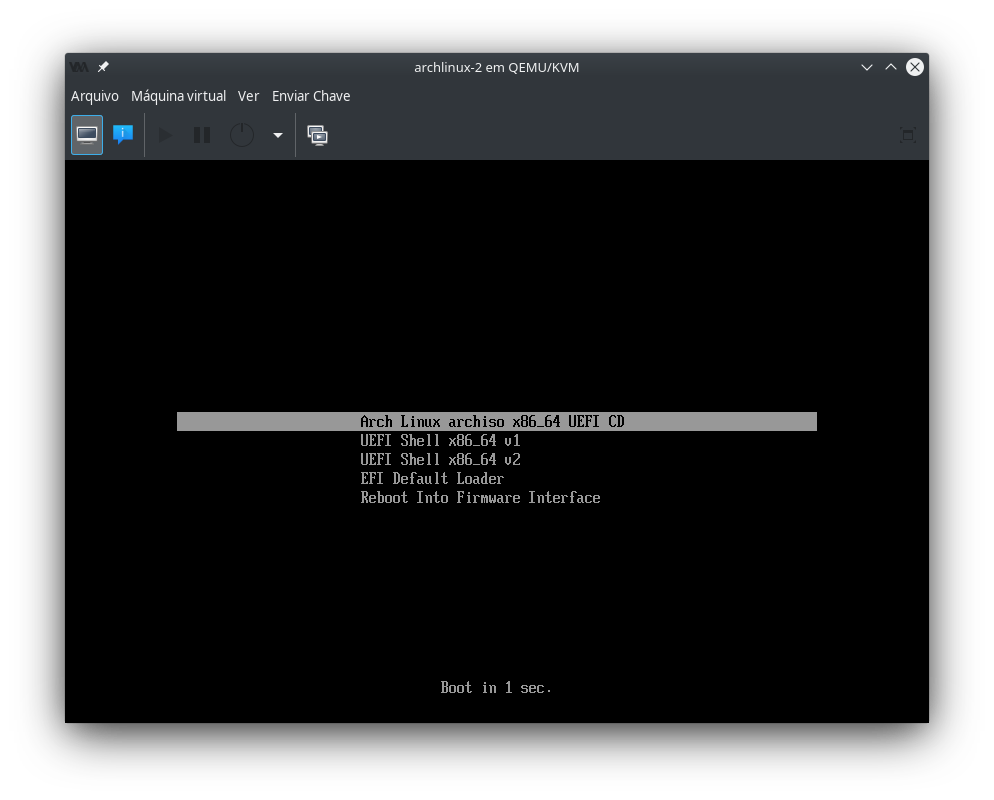994x800 pixels.
Task: Select UEFI Shell x86_64 v2 entry
Action: click(440, 460)
